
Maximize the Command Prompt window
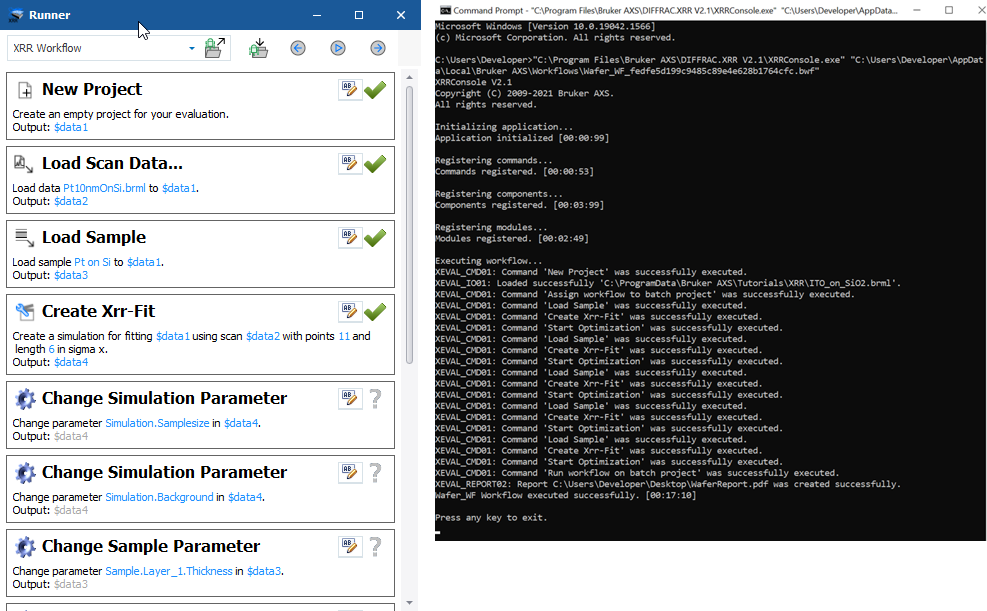click(x=949, y=10)
